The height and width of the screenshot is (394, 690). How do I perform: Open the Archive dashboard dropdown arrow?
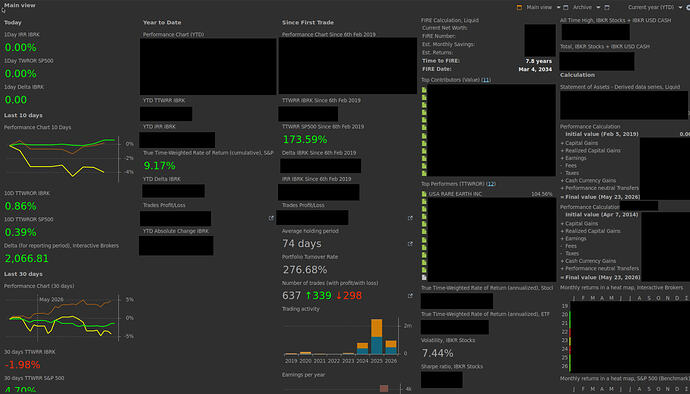598,7
